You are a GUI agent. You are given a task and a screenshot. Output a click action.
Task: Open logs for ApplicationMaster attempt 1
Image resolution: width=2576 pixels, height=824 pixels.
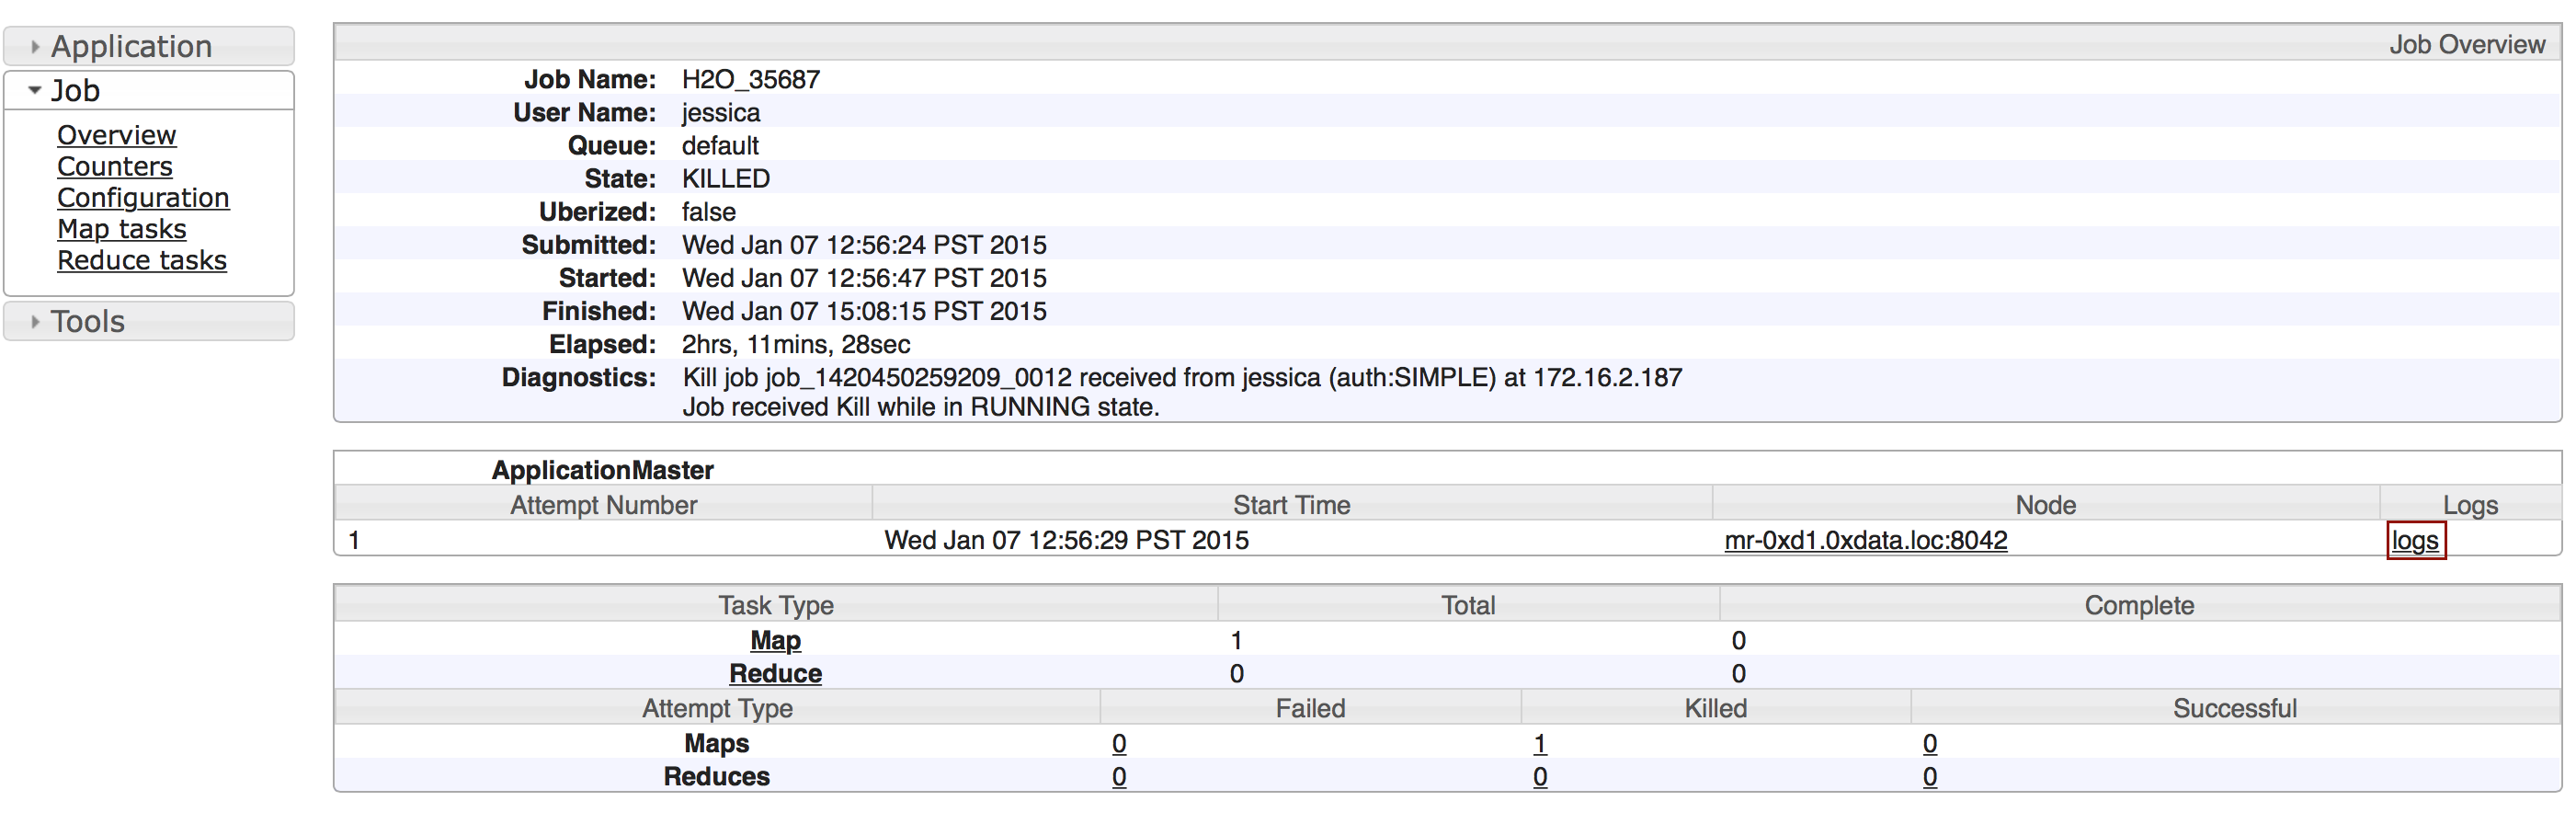click(x=2416, y=541)
